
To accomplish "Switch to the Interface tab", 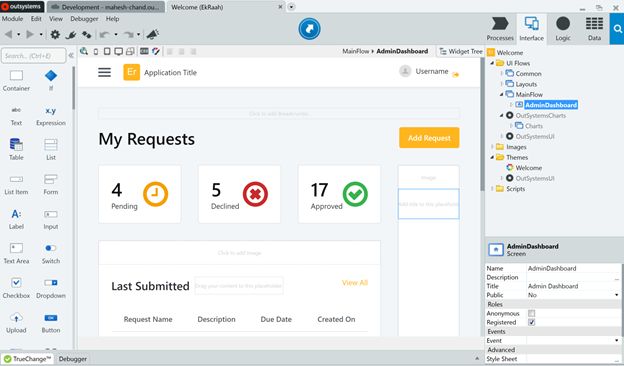I will tap(531, 29).
